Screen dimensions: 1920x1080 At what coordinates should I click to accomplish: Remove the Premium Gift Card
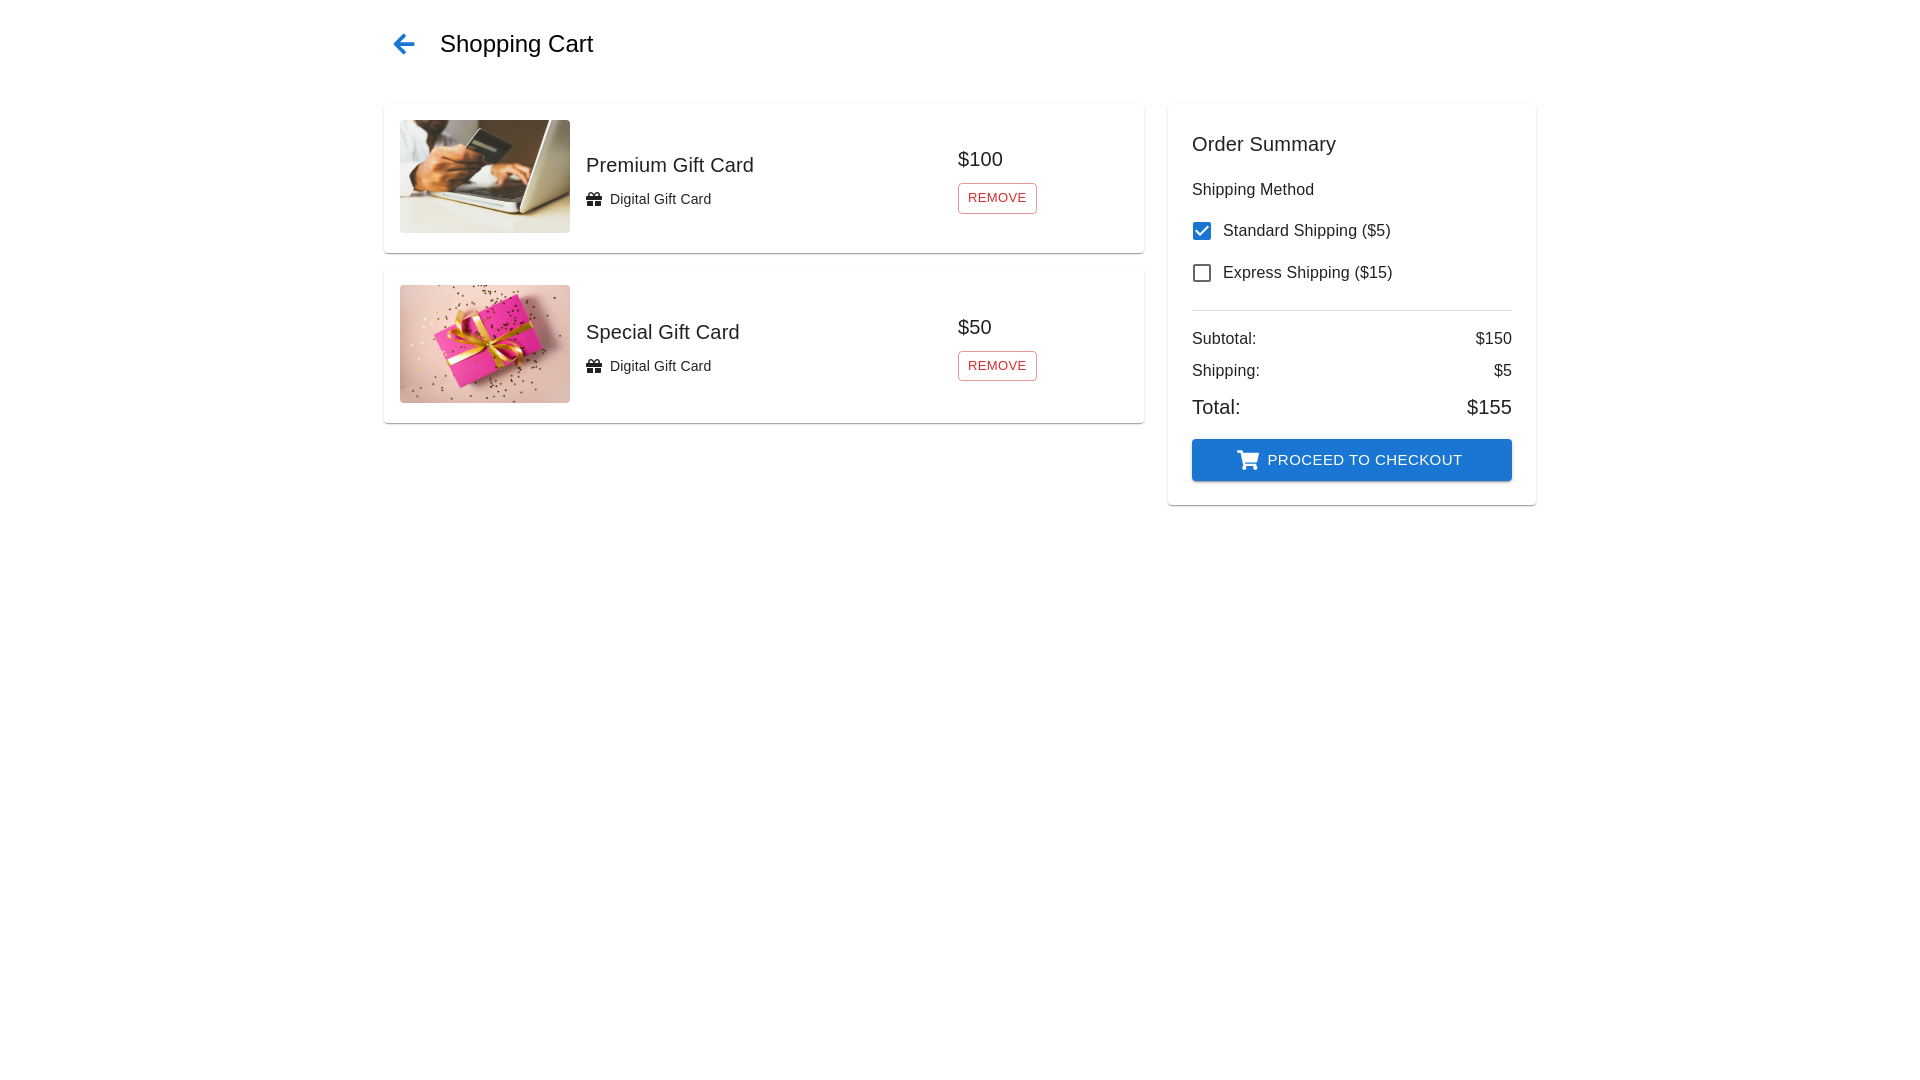point(997,198)
